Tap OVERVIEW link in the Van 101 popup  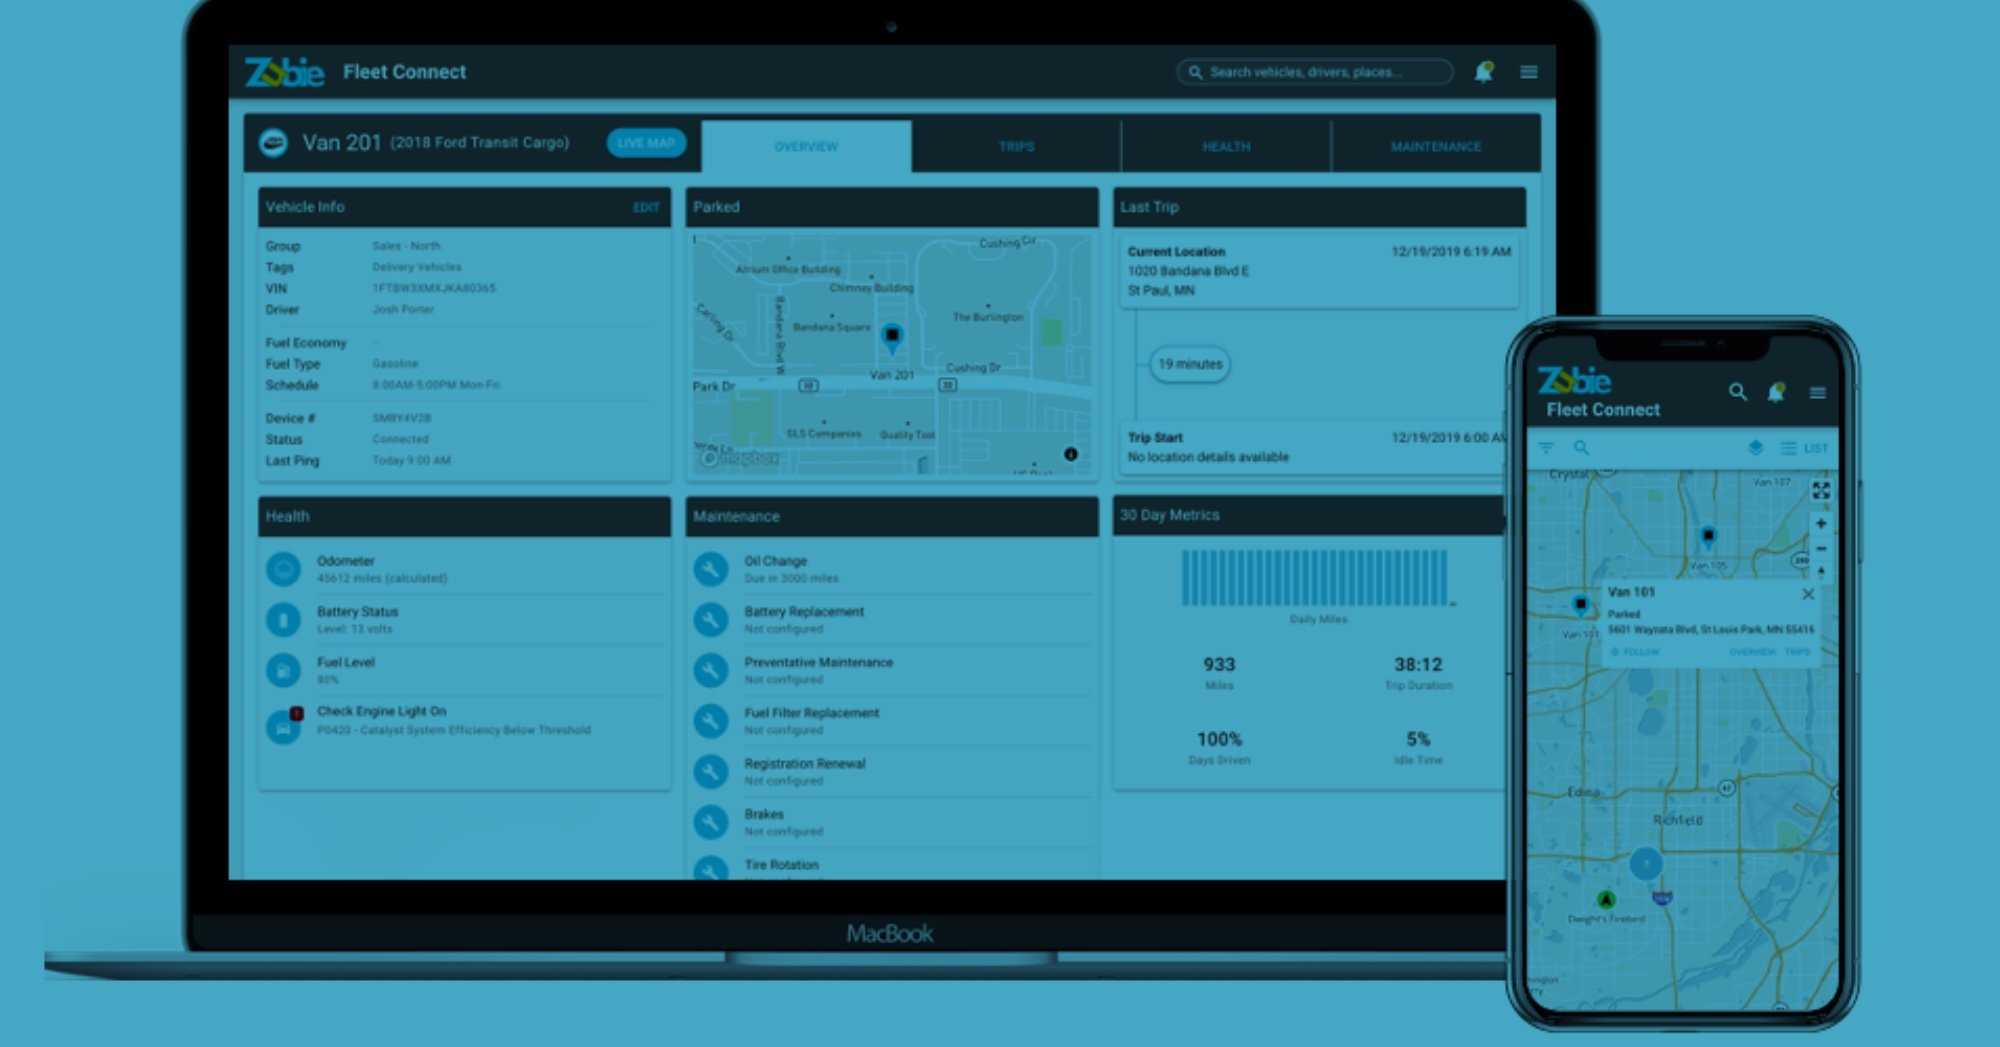[x=1753, y=652]
